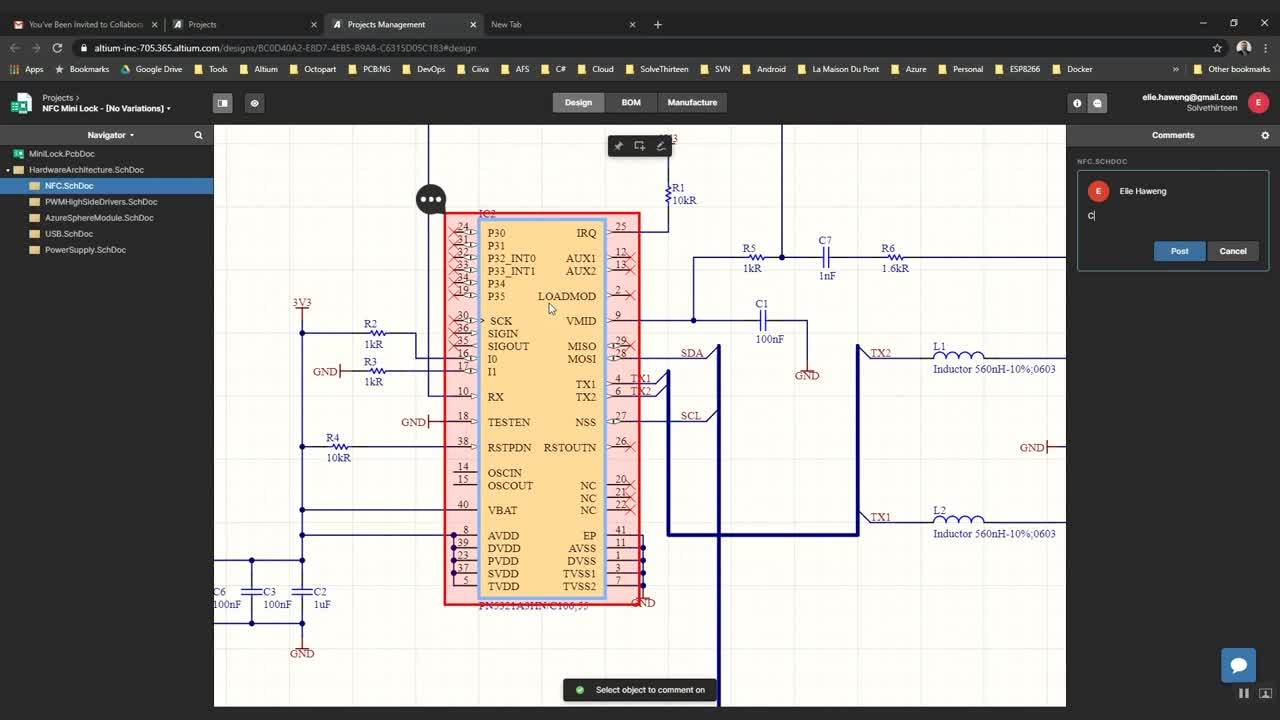This screenshot has width=1280, height=720.
Task: Open PowerSupply.SchDoc in the navigator
Action: point(85,250)
